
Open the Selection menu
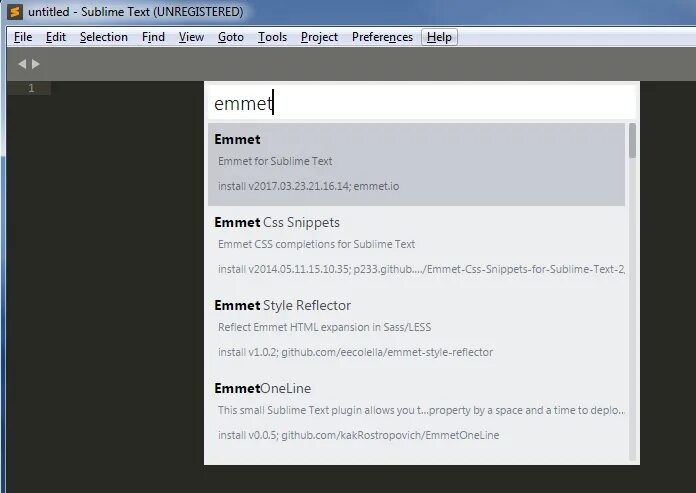pos(103,37)
